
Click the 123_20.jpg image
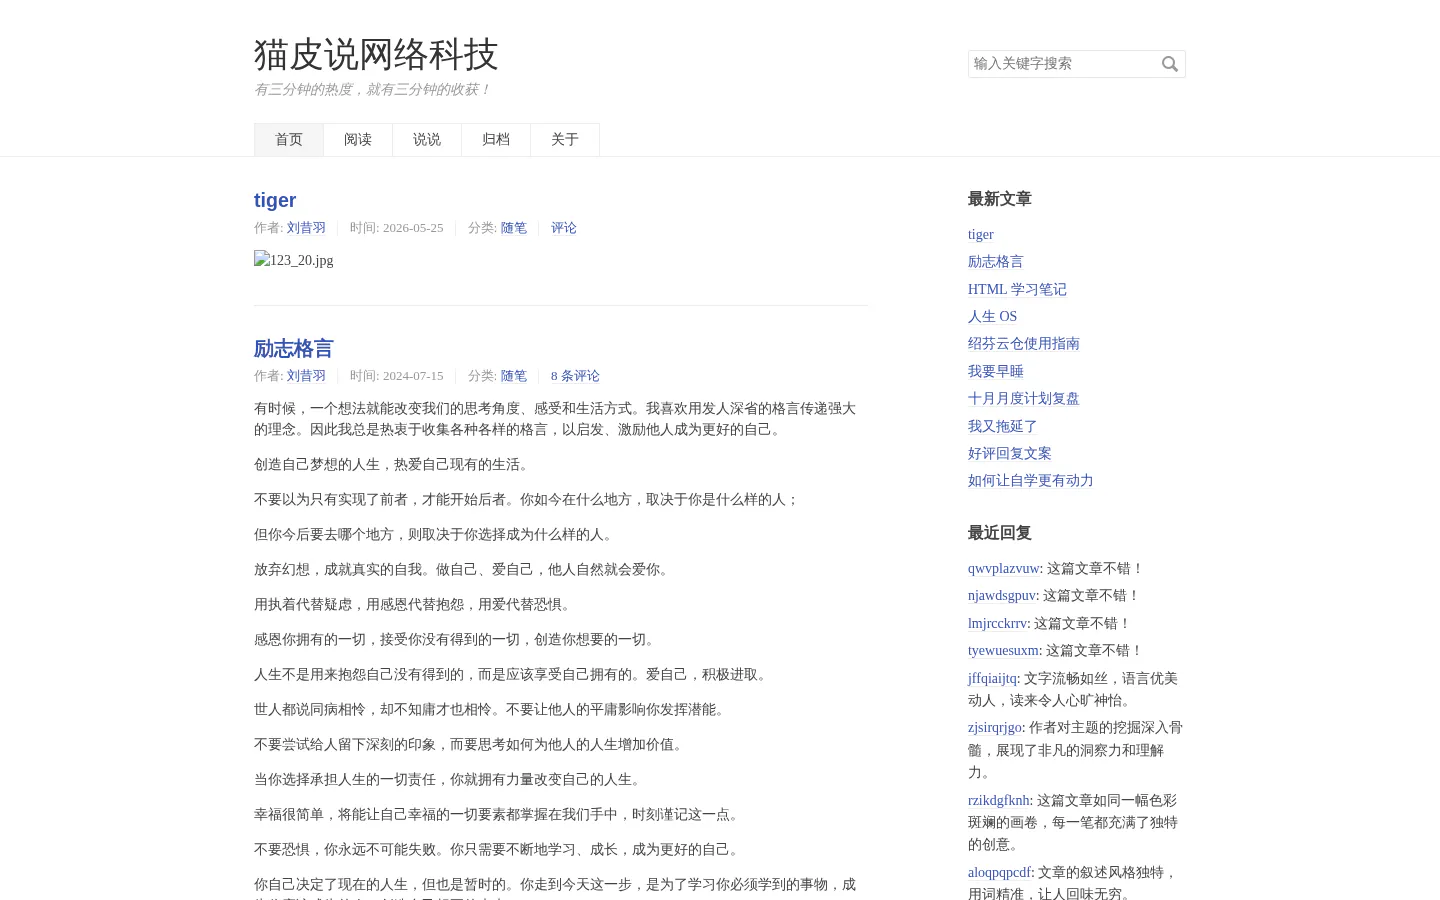coord(294,260)
